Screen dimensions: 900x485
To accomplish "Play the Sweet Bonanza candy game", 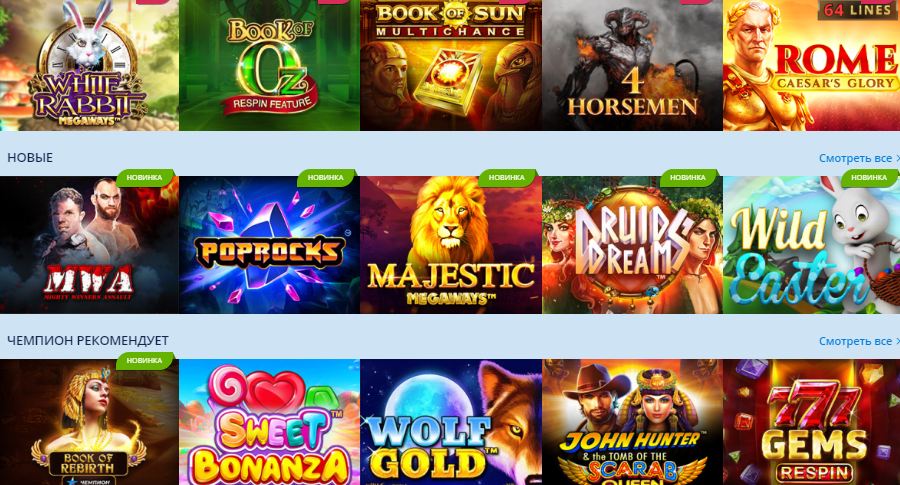I will tap(269, 422).
